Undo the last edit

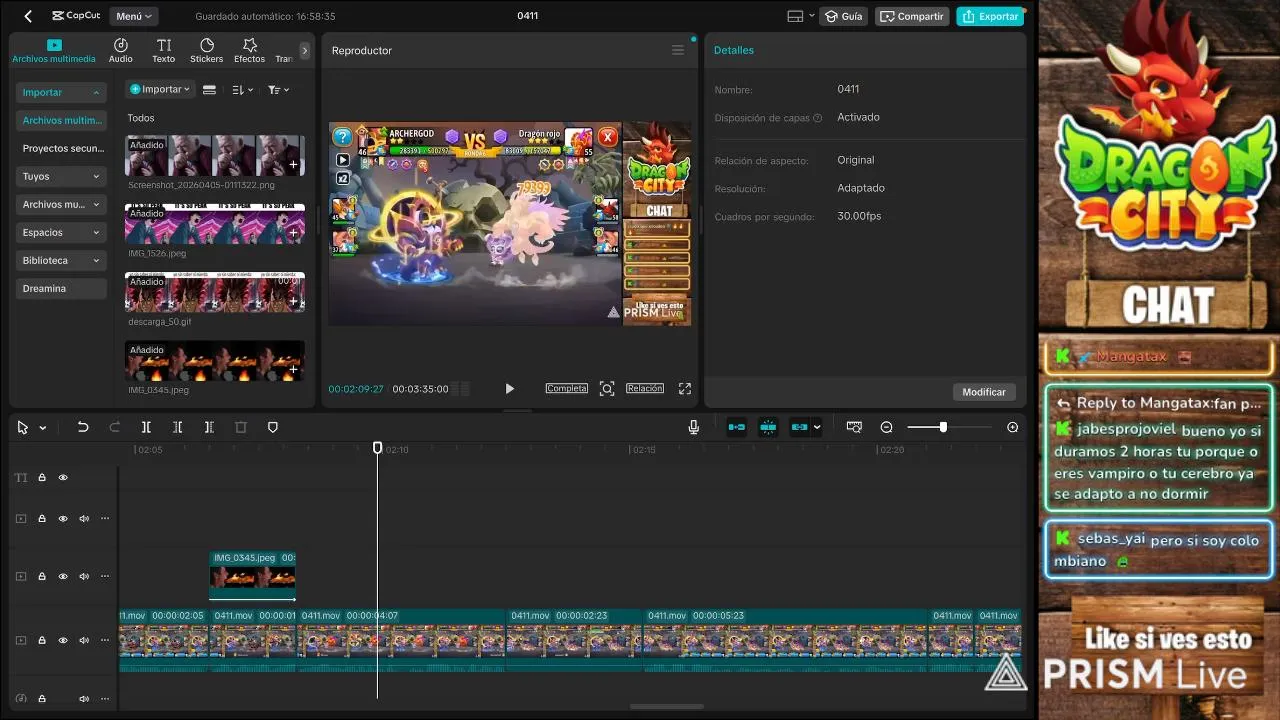83,427
